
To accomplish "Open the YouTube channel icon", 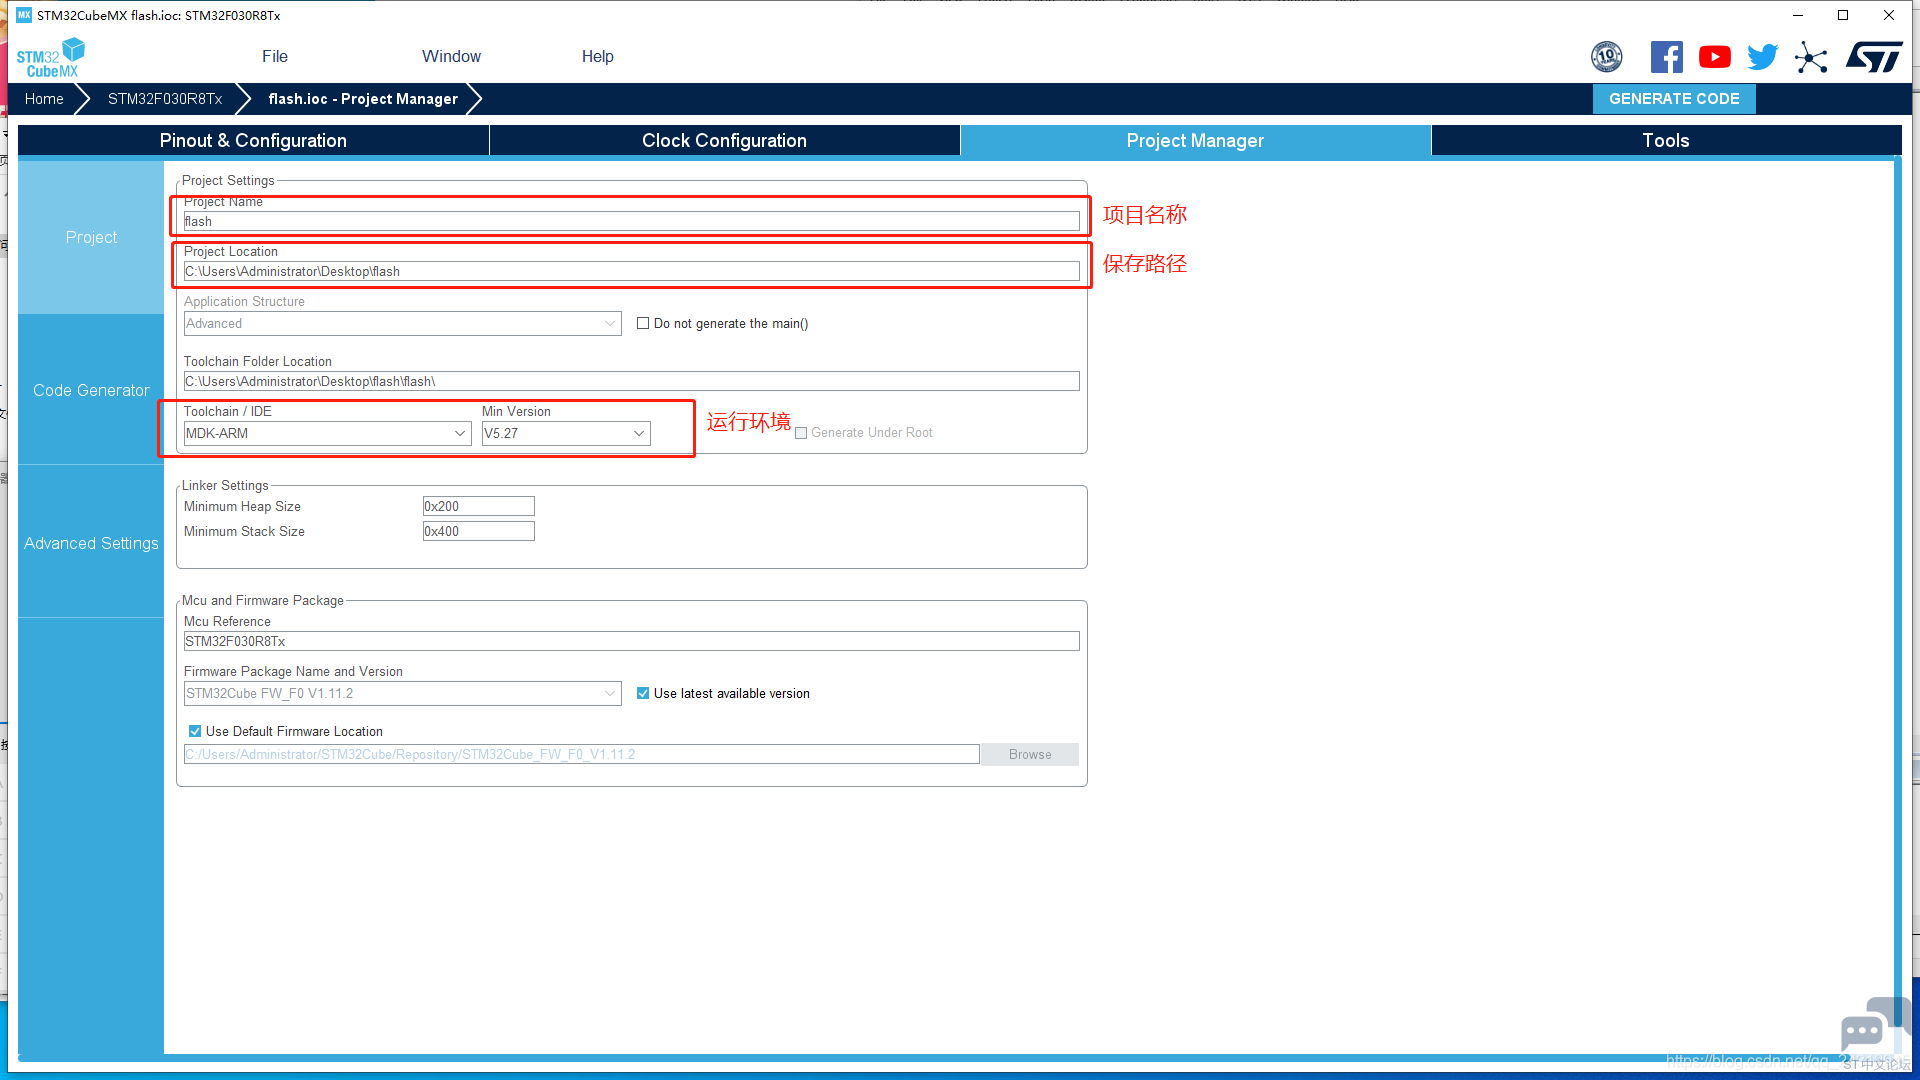I will (1715, 57).
